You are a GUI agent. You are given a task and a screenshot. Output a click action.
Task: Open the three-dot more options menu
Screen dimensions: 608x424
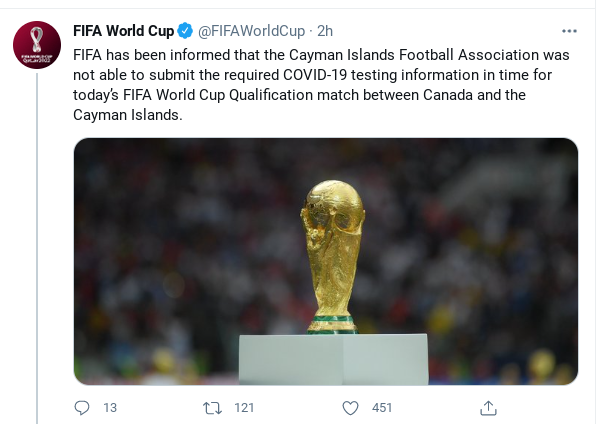(x=569, y=31)
